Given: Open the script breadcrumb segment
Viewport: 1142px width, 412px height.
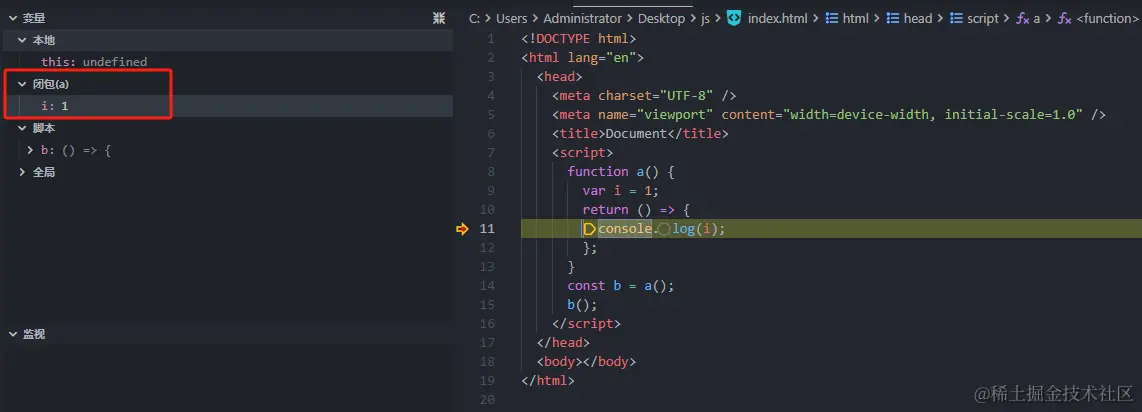Looking at the screenshot, I should (982, 18).
